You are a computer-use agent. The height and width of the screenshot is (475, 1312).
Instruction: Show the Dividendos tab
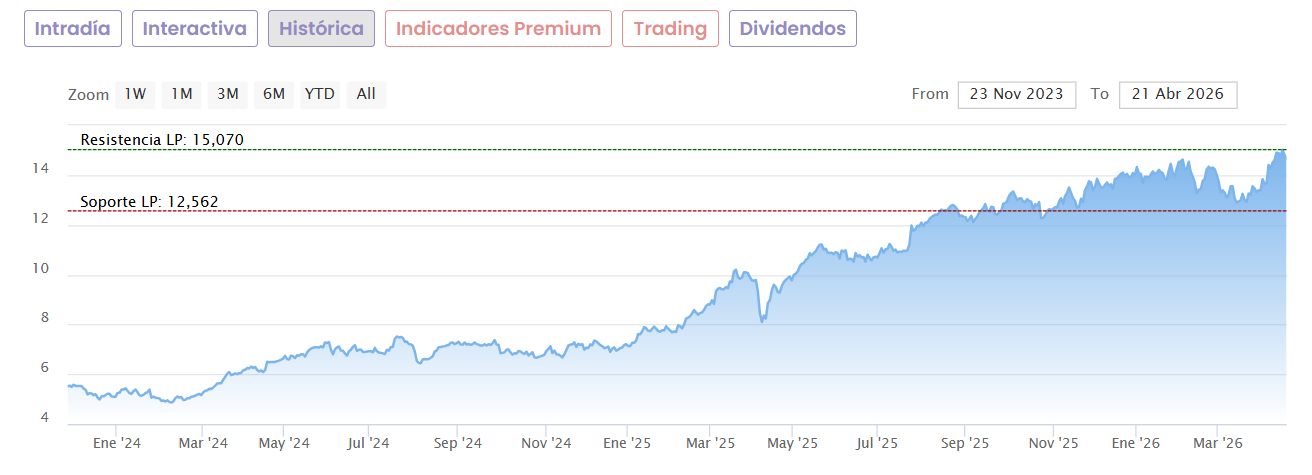pos(793,29)
